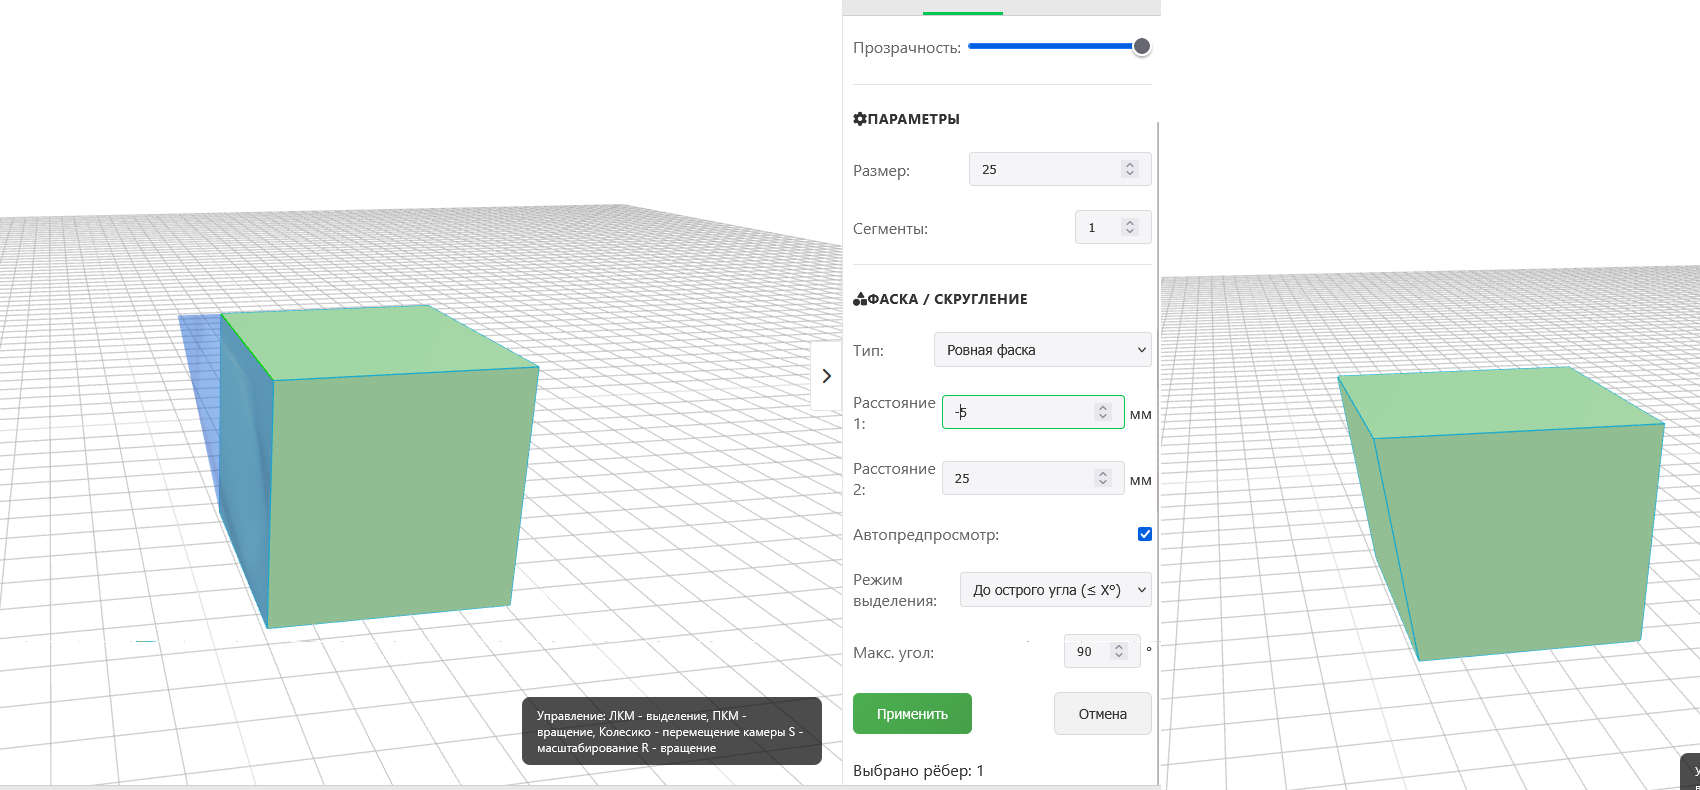Decrease Расстояние 2 using the down arrow

coord(1103,483)
